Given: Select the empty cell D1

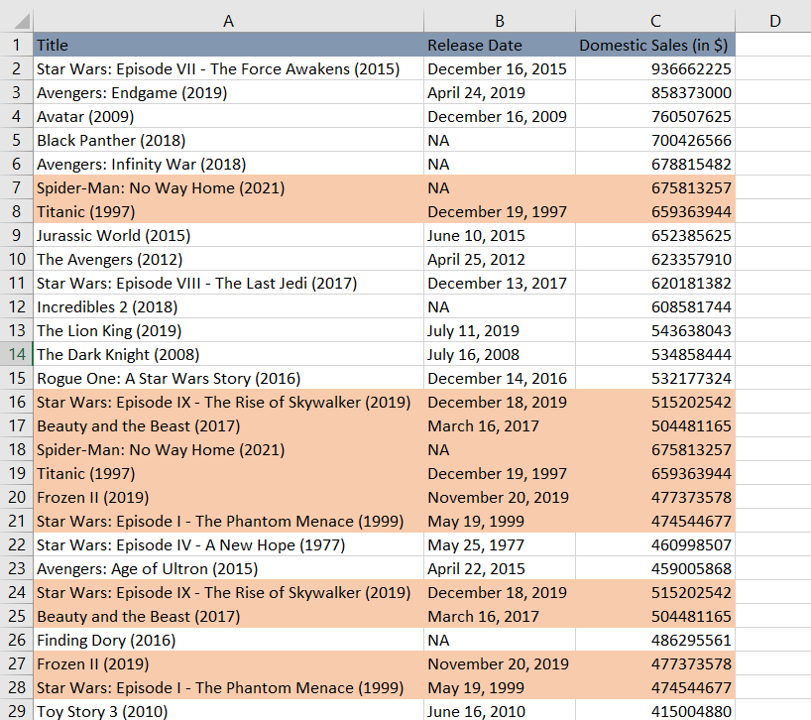Looking at the screenshot, I should [773, 45].
